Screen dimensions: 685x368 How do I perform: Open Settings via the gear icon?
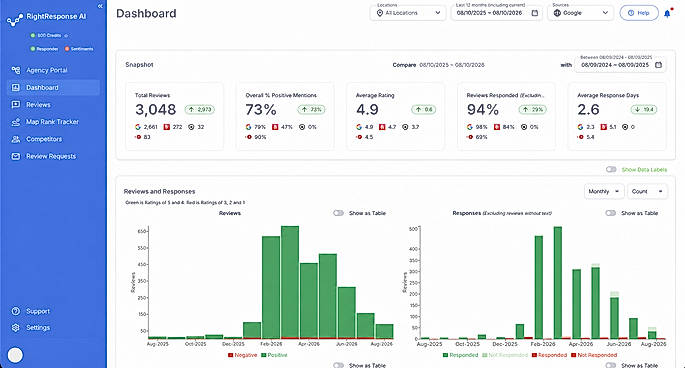coord(16,327)
